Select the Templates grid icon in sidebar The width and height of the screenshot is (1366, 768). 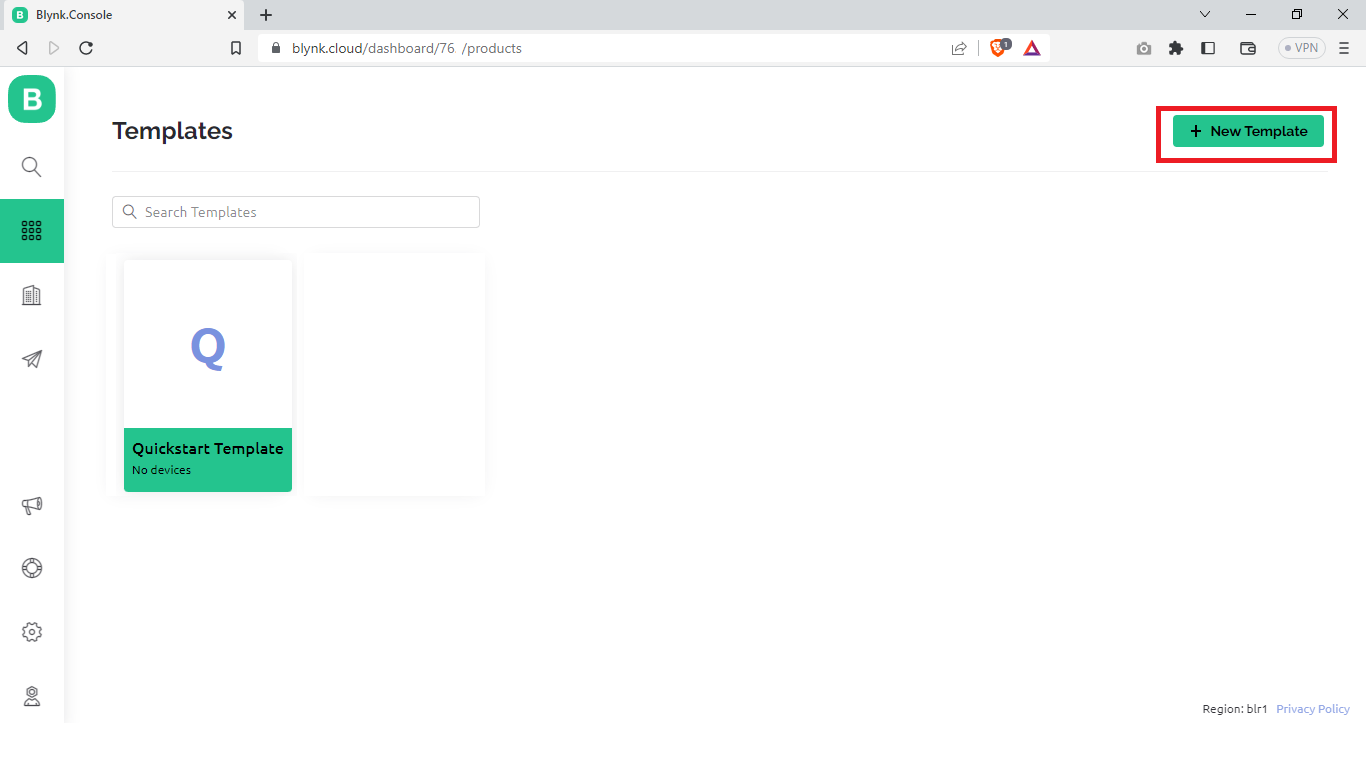(31, 231)
